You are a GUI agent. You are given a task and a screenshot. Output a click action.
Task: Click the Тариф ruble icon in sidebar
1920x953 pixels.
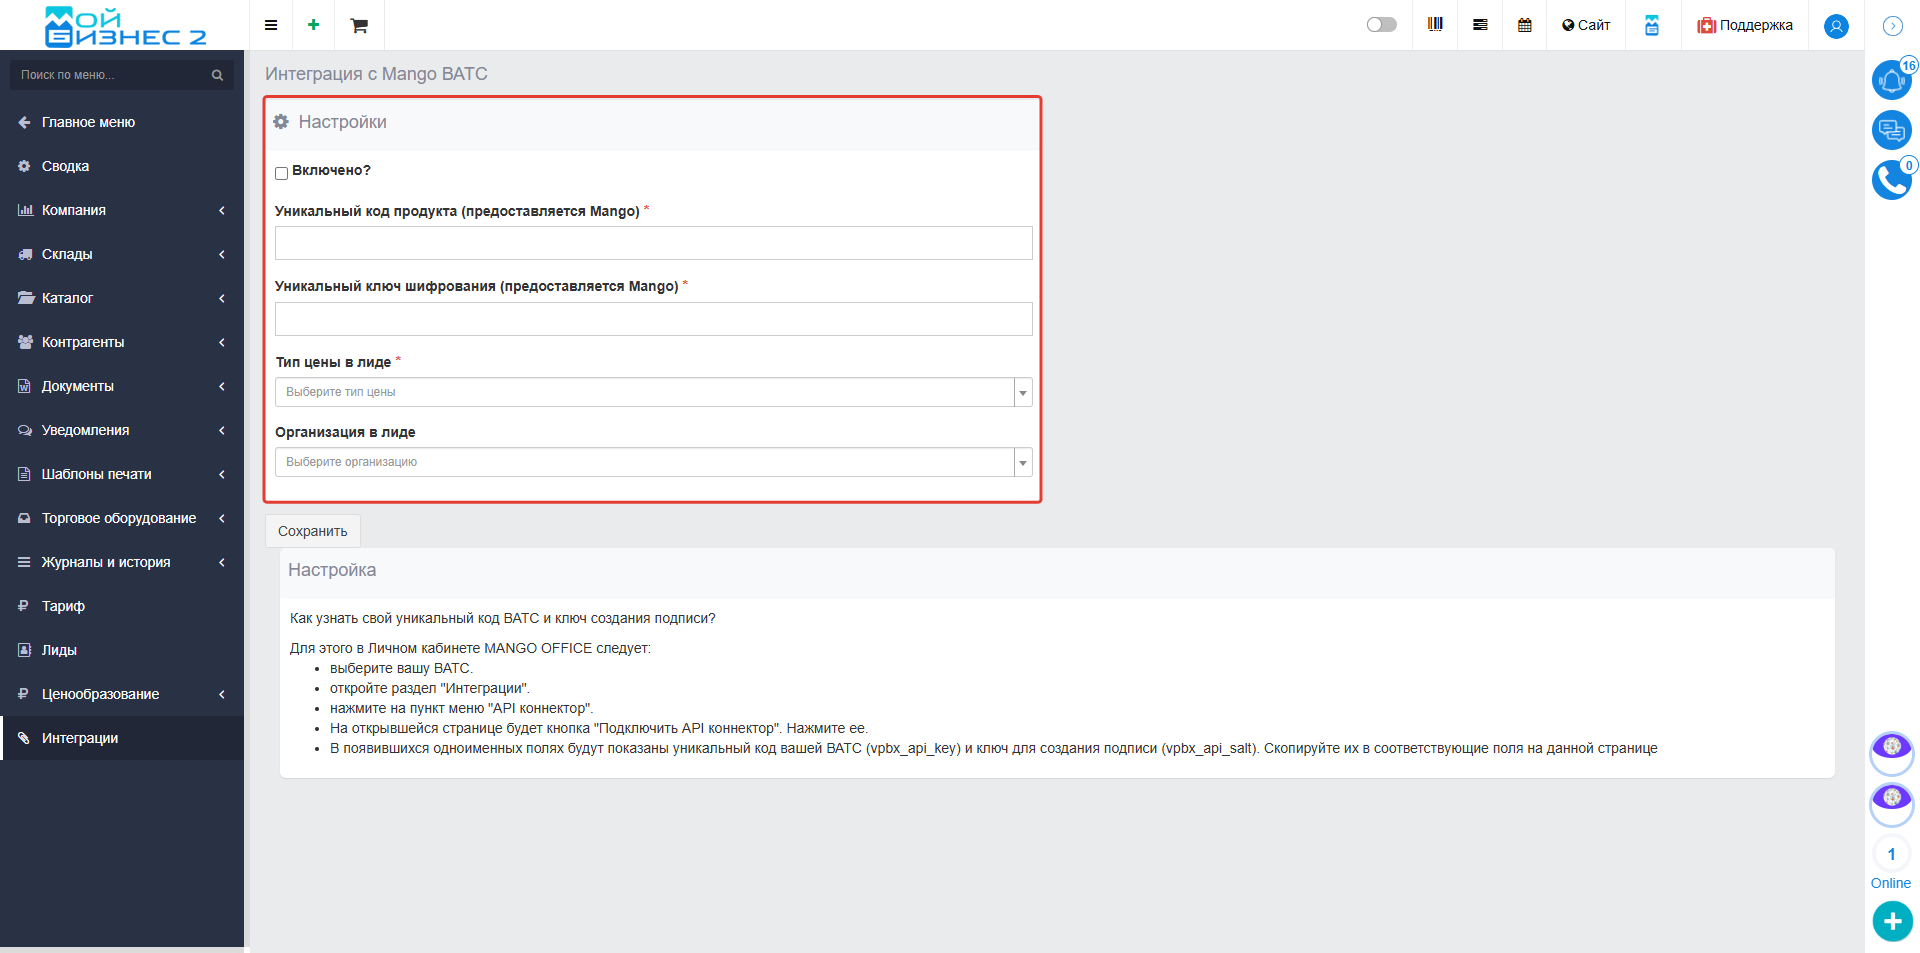[x=23, y=606]
